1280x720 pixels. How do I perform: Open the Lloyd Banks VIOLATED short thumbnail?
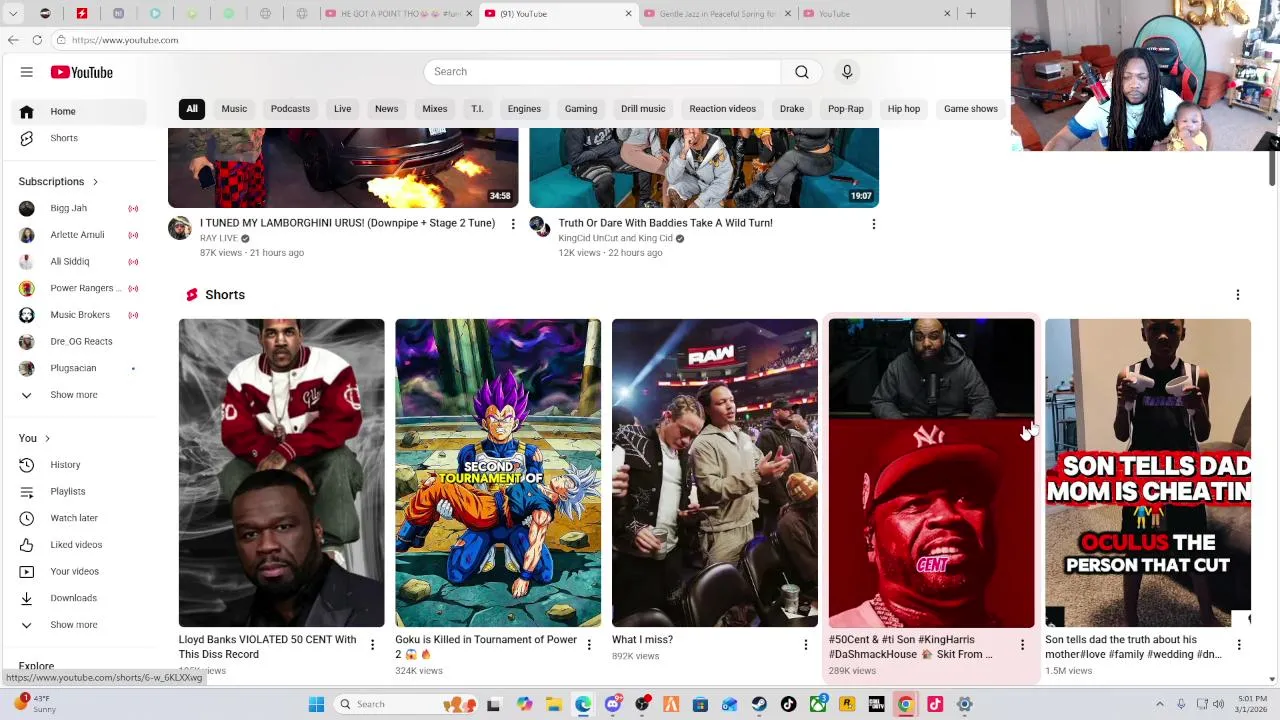(281, 473)
